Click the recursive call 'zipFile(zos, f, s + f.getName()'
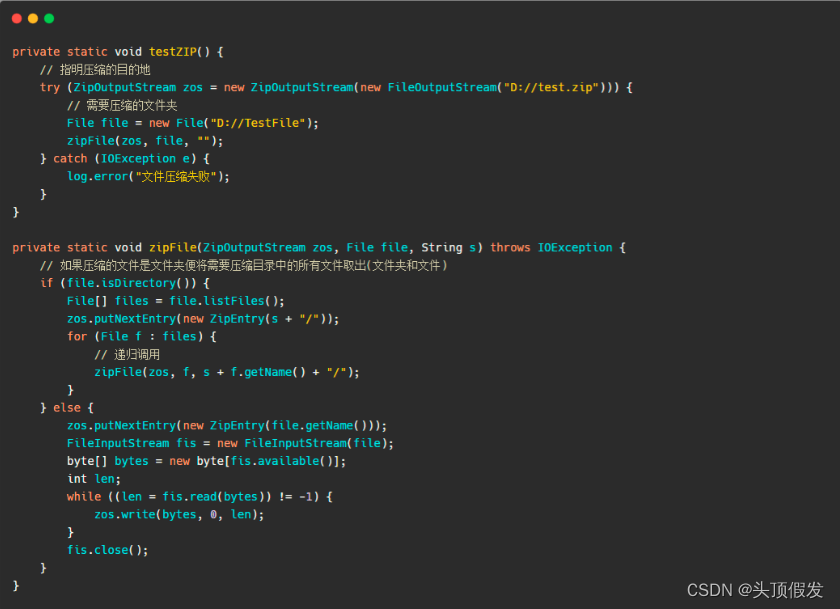Image resolution: width=840 pixels, height=609 pixels. click(x=227, y=372)
